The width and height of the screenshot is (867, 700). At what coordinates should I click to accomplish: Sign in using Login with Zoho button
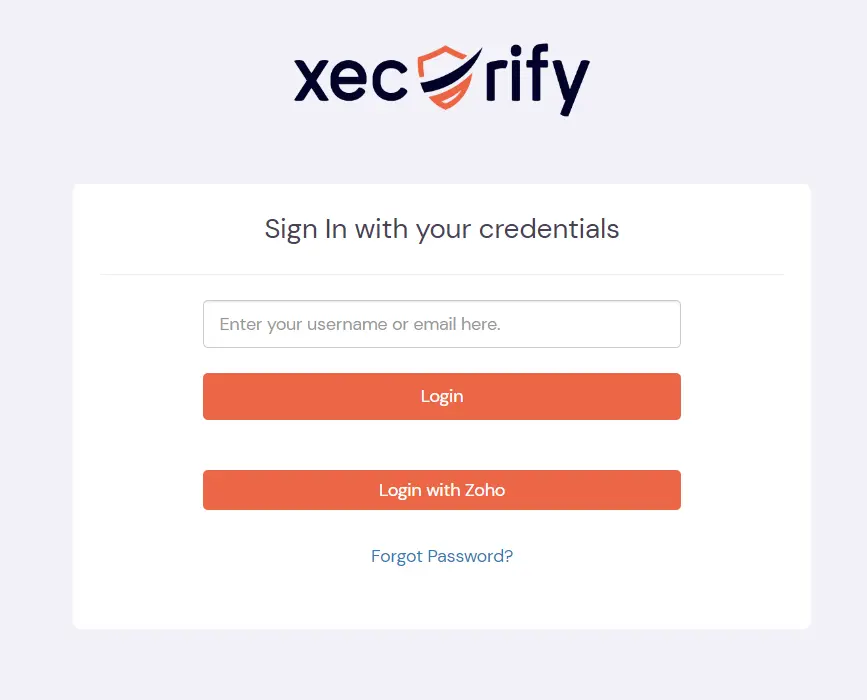442,490
